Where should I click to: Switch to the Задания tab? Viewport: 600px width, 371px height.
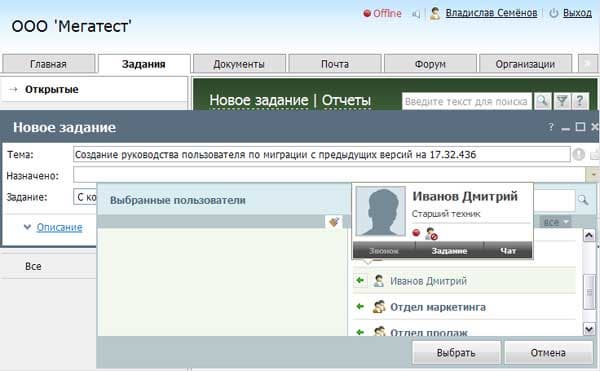(x=144, y=64)
